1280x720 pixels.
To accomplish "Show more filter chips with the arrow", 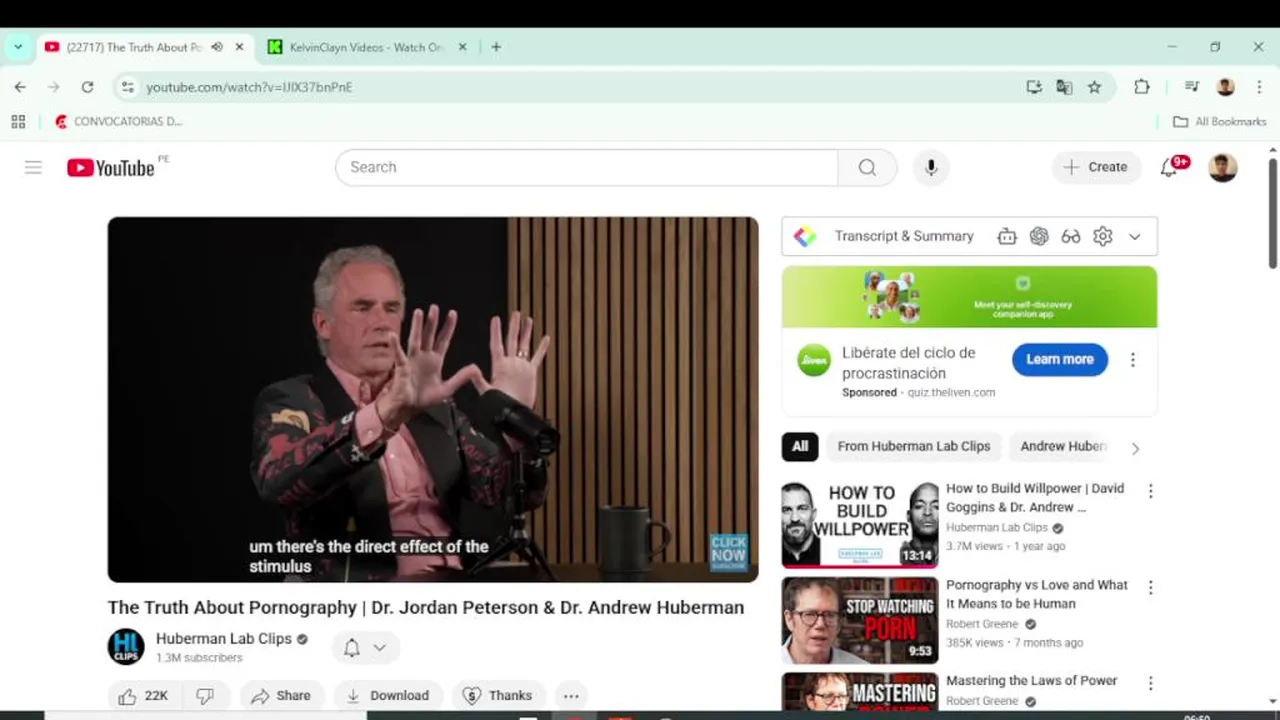I will (1135, 448).
